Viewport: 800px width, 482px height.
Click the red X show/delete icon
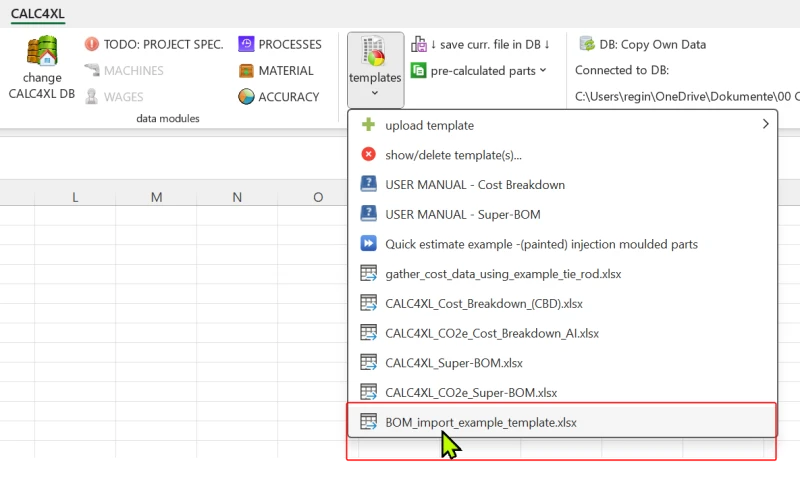click(x=368, y=154)
